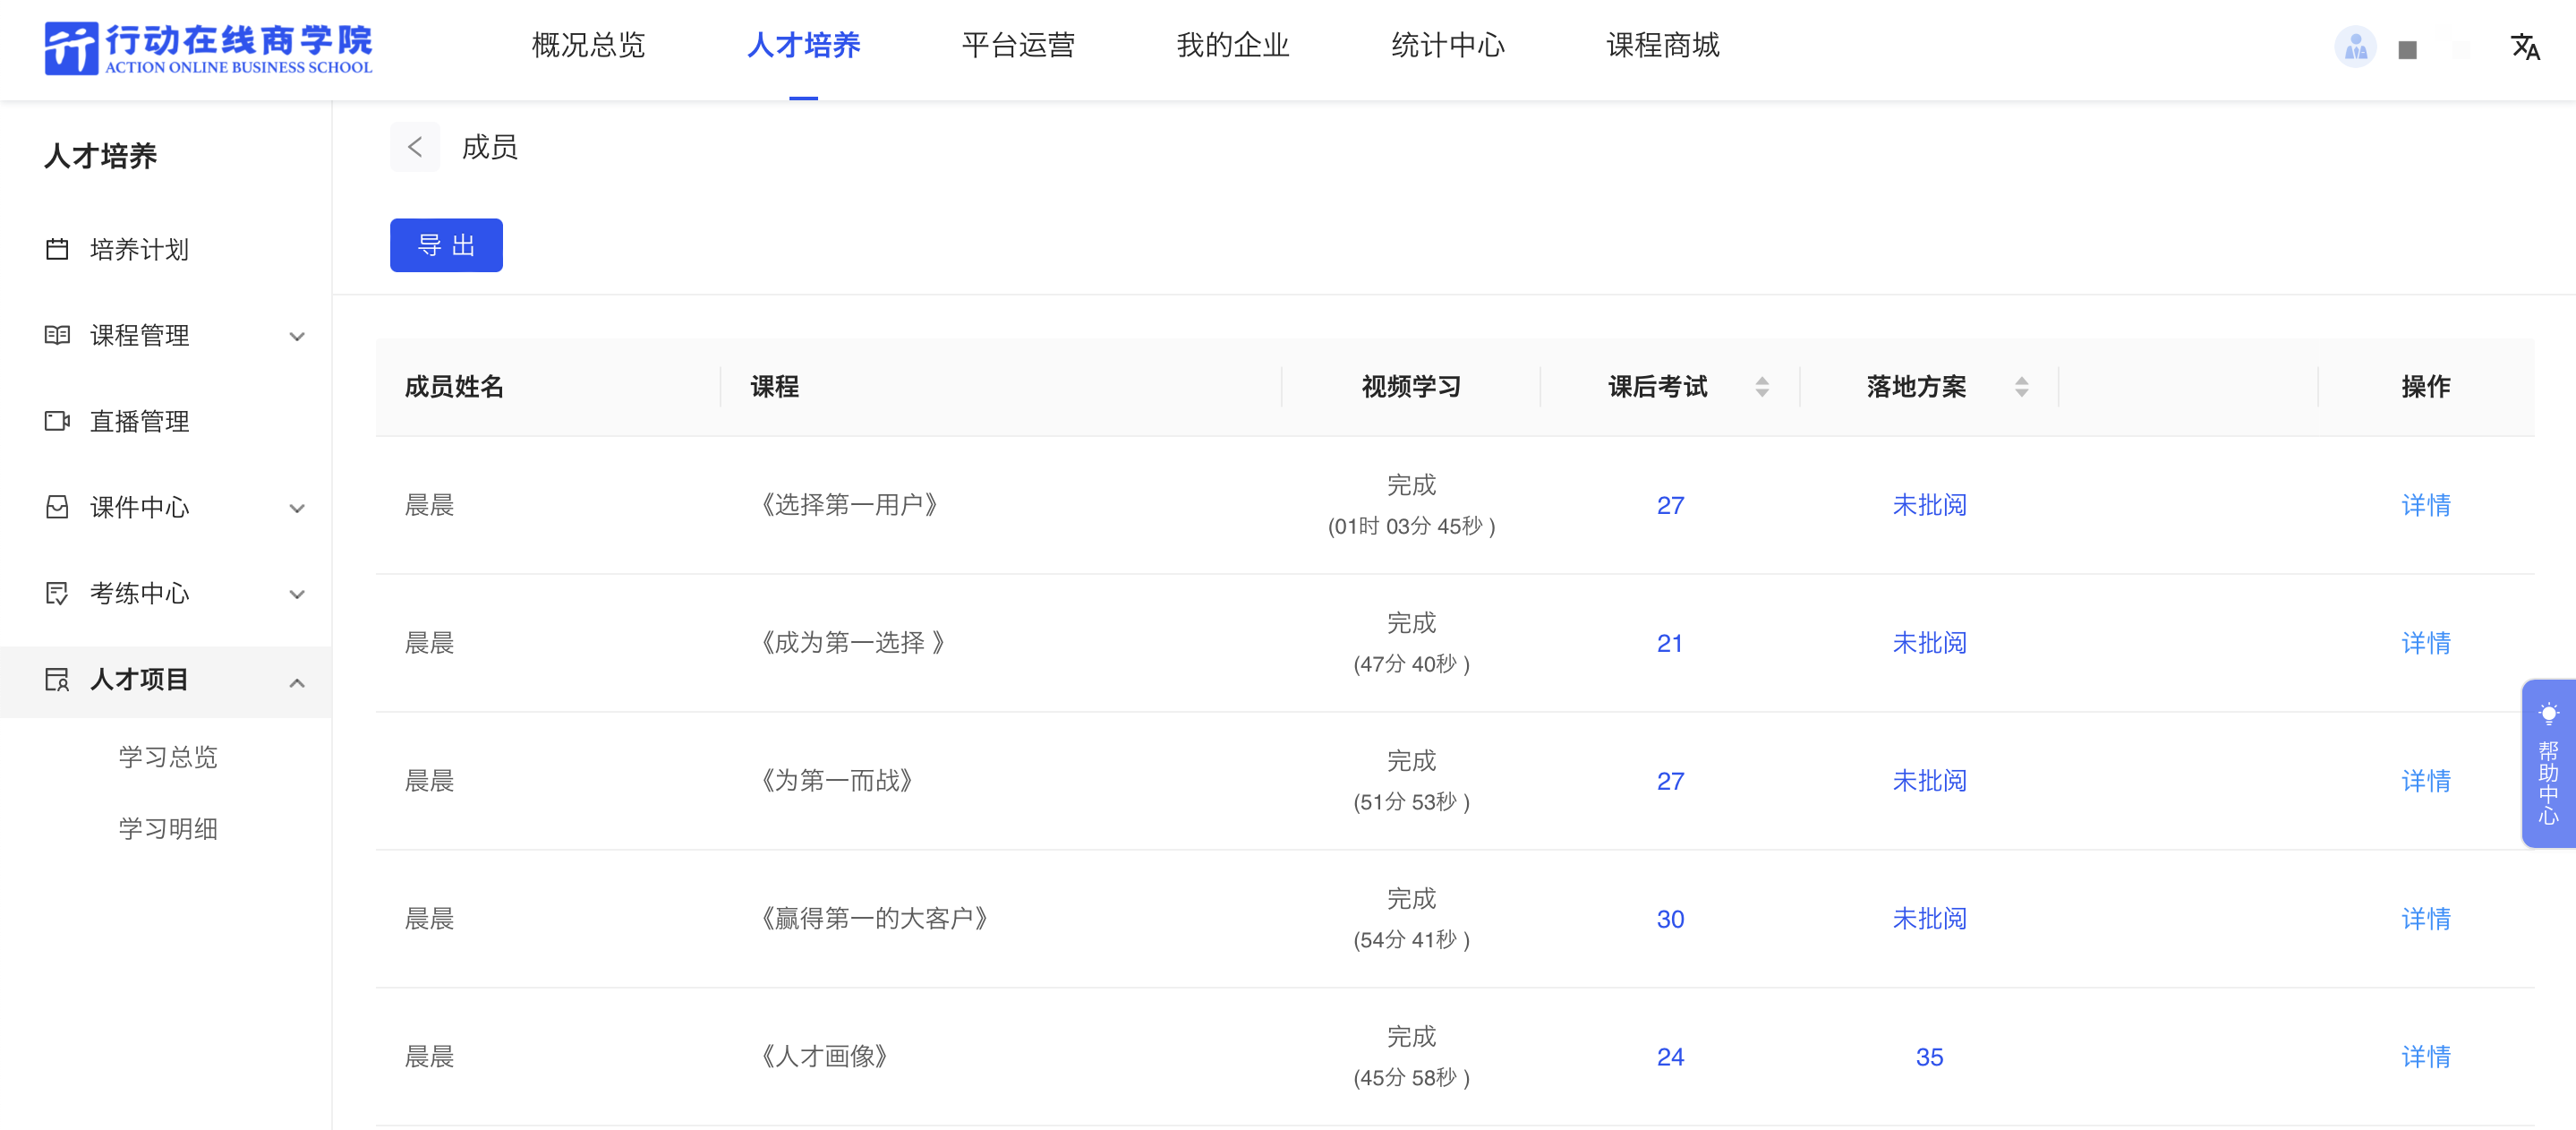The height and width of the screenshot is (1130, 2576).
Task: Click the 课件中心 inbox icon
Action: [57, 506]
